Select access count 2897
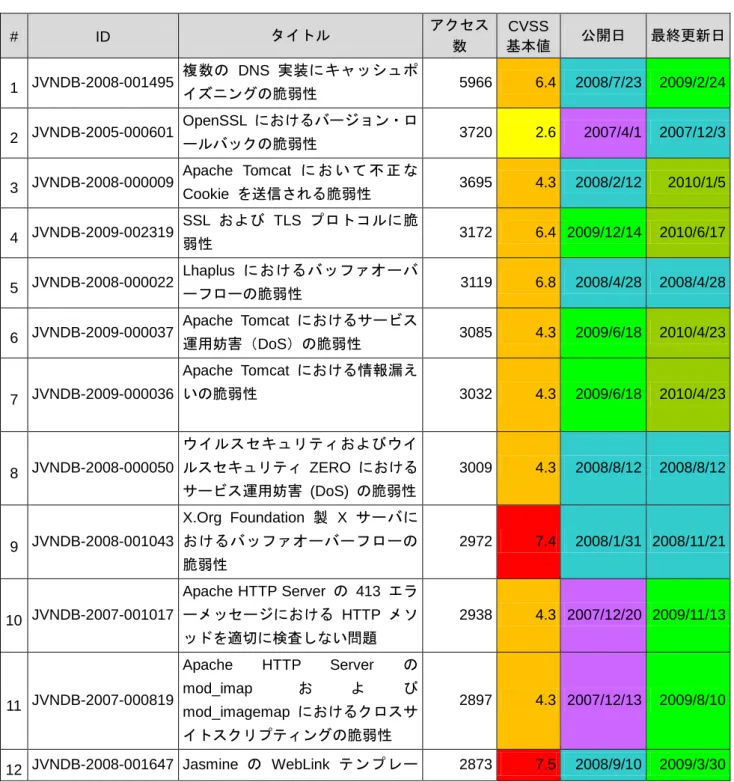 [x=459, y=700]
